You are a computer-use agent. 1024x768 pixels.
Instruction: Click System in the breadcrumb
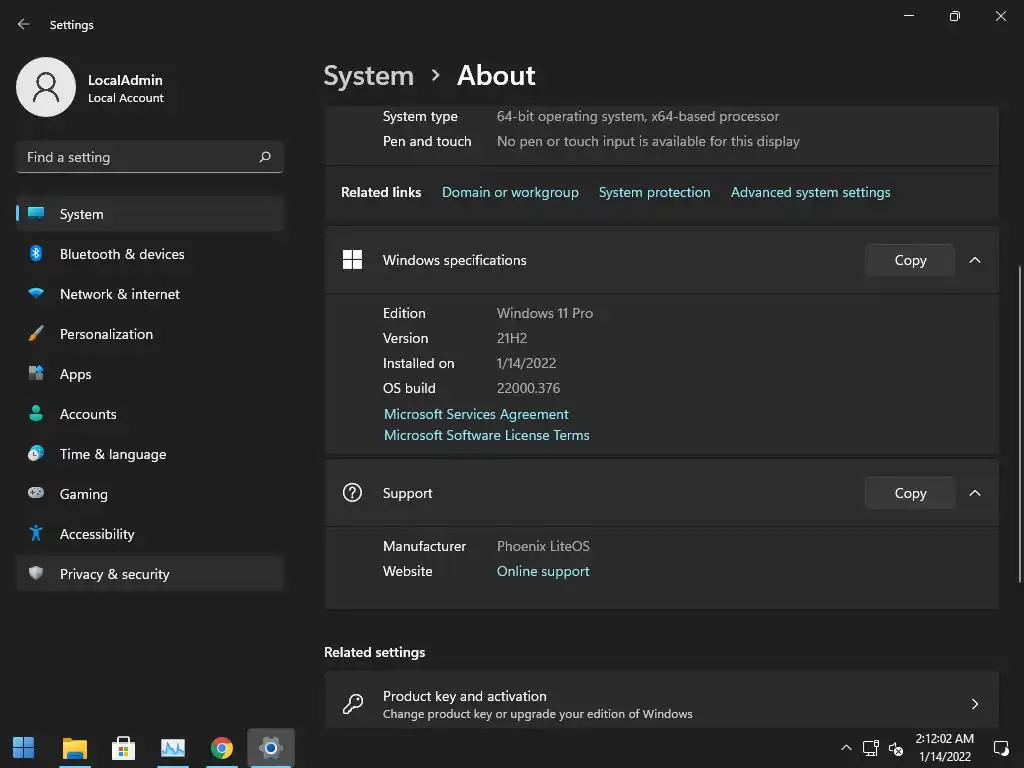369,76
